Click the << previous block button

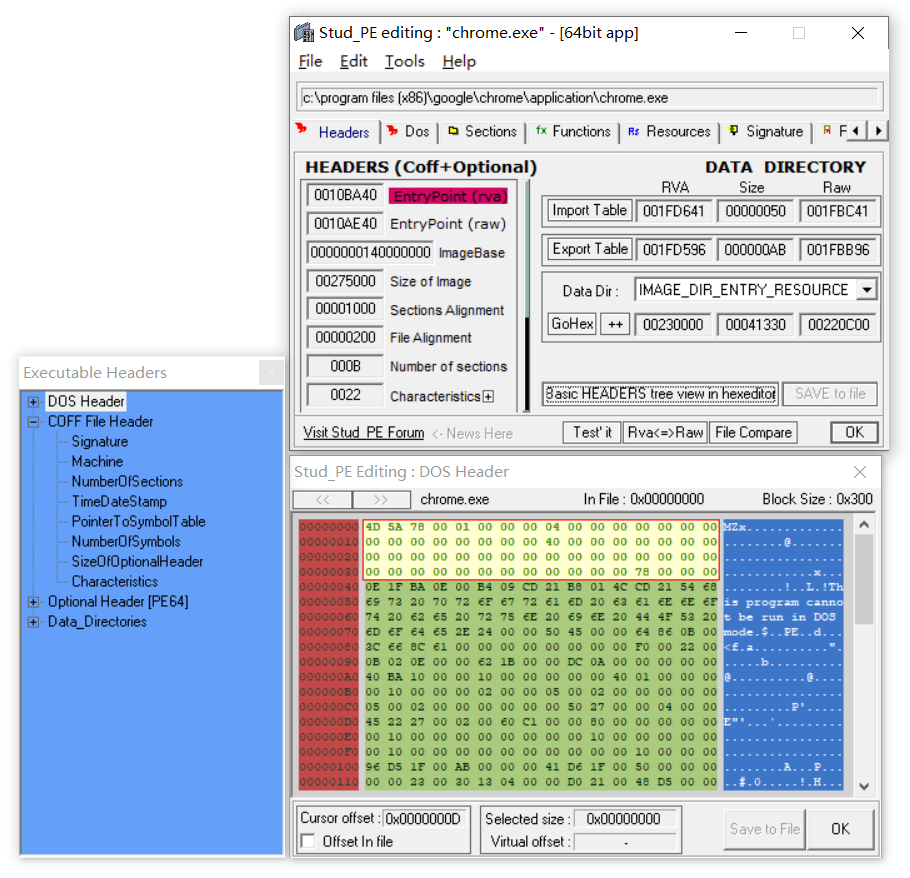(323, 500)
